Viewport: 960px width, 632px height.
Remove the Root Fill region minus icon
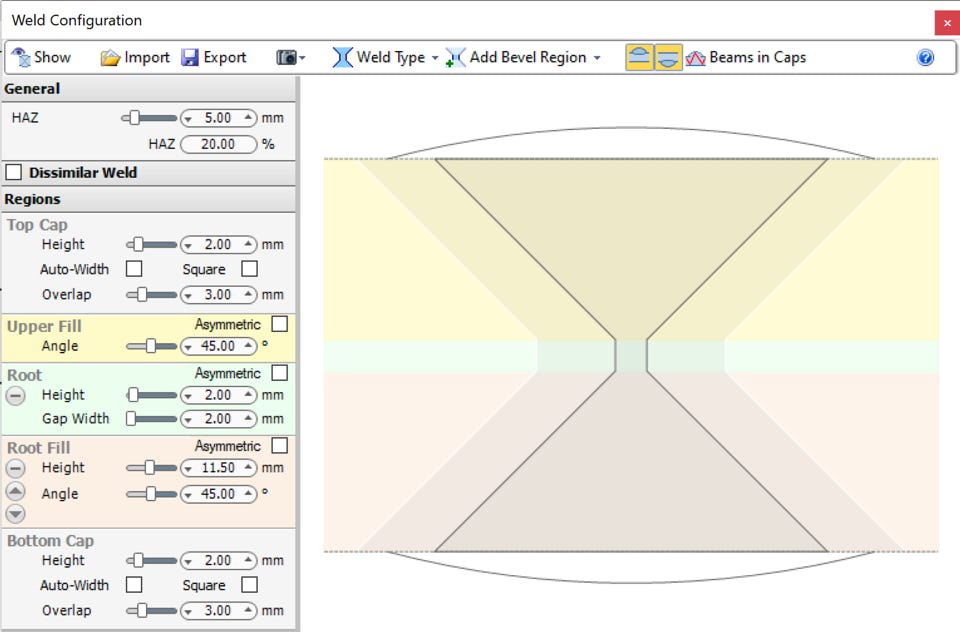tap(15, 468)
